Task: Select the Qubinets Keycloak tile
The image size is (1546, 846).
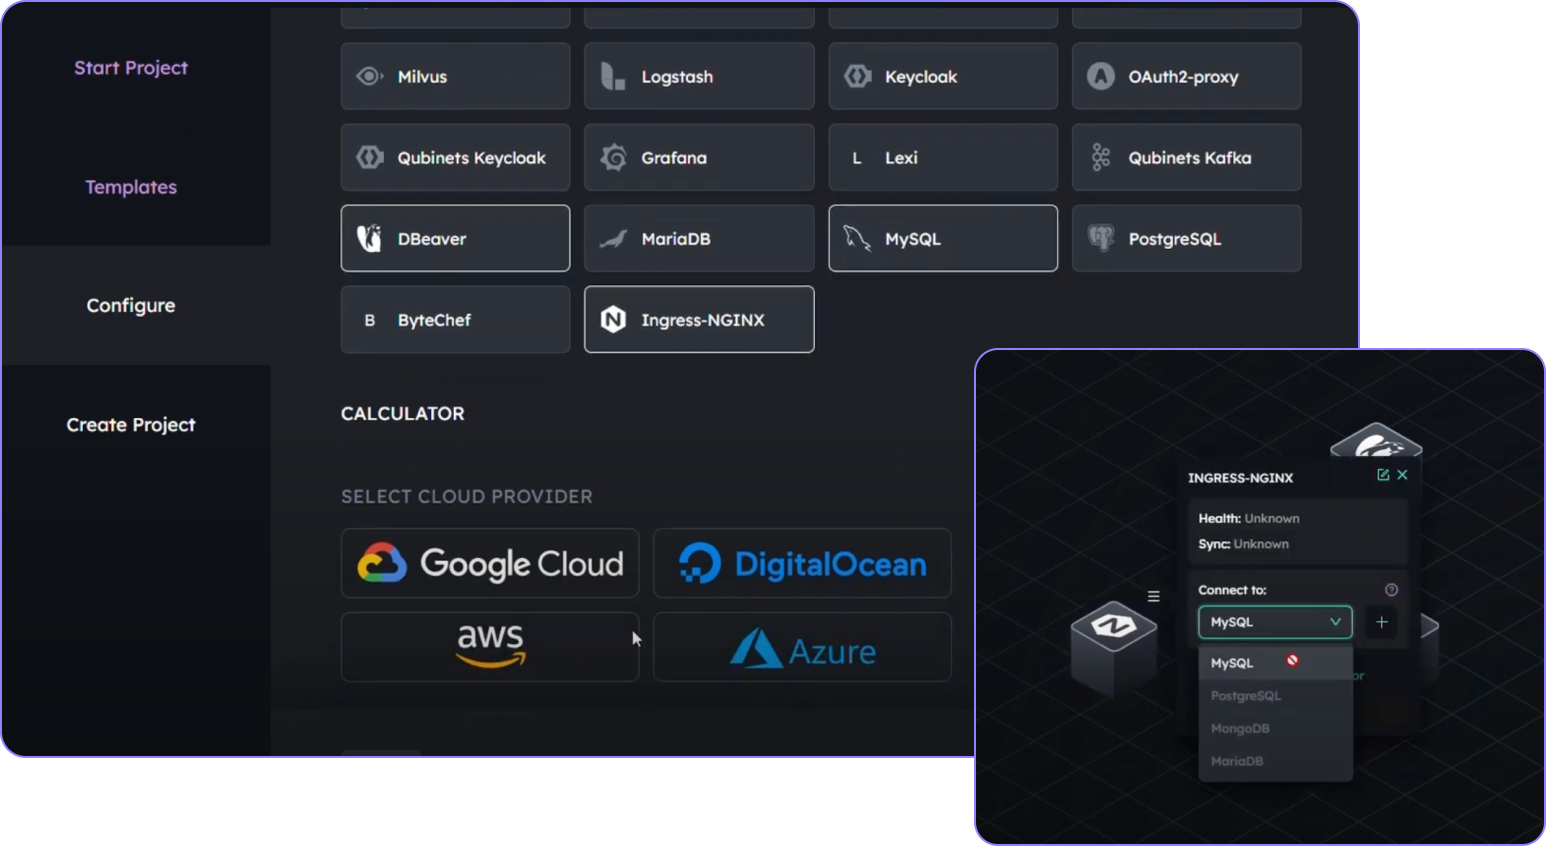Action: [x=455, y=157]
